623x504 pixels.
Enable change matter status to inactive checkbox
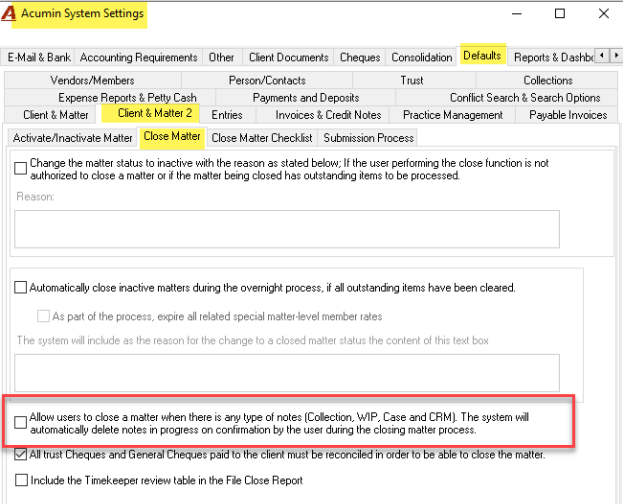point(21,168)
